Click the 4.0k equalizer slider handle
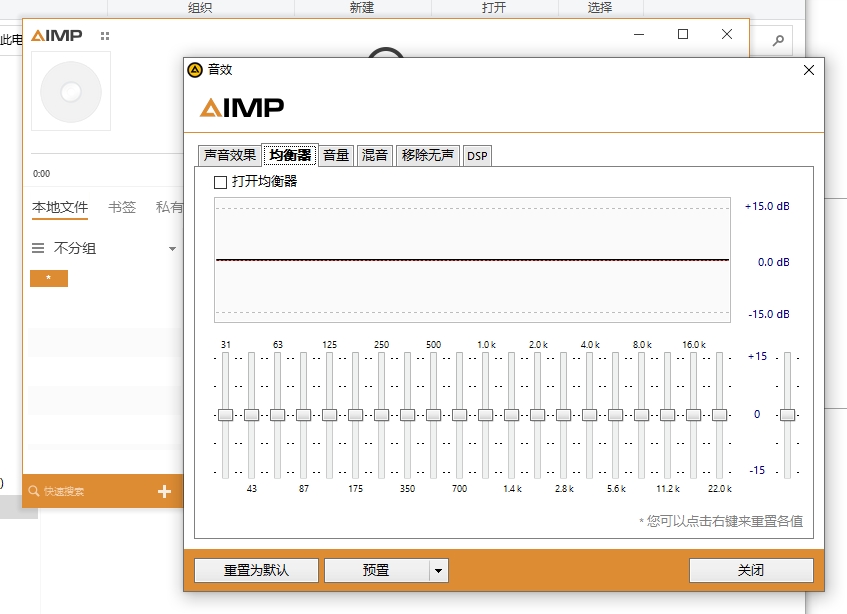This screenshot has height=614, width=847. [x=589, y=415]
